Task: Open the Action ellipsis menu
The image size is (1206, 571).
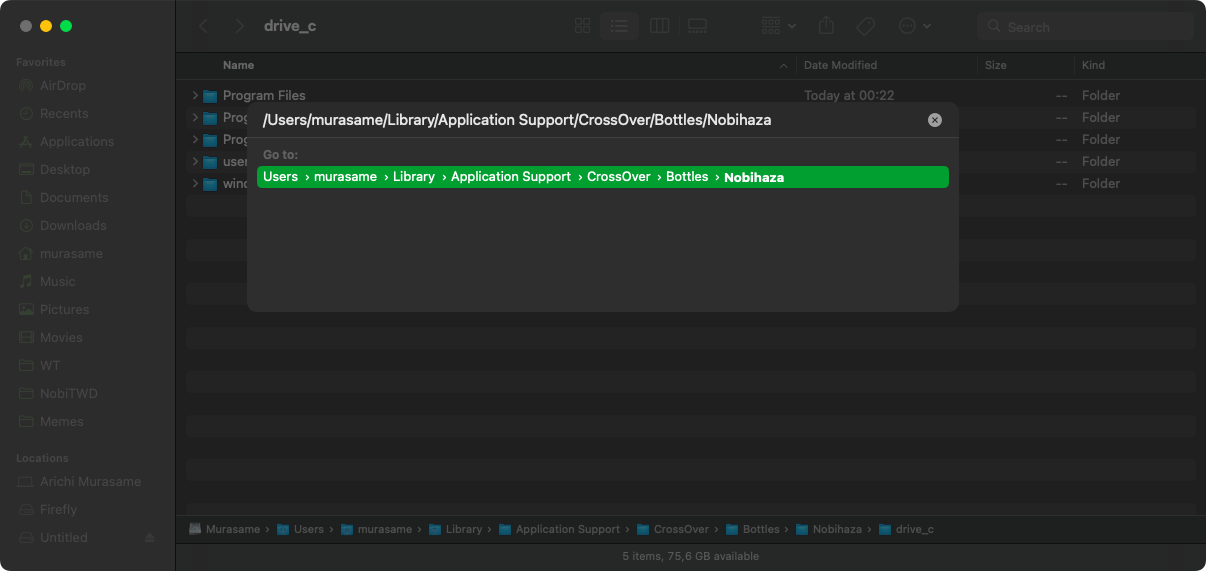Action: coord(914,26)
